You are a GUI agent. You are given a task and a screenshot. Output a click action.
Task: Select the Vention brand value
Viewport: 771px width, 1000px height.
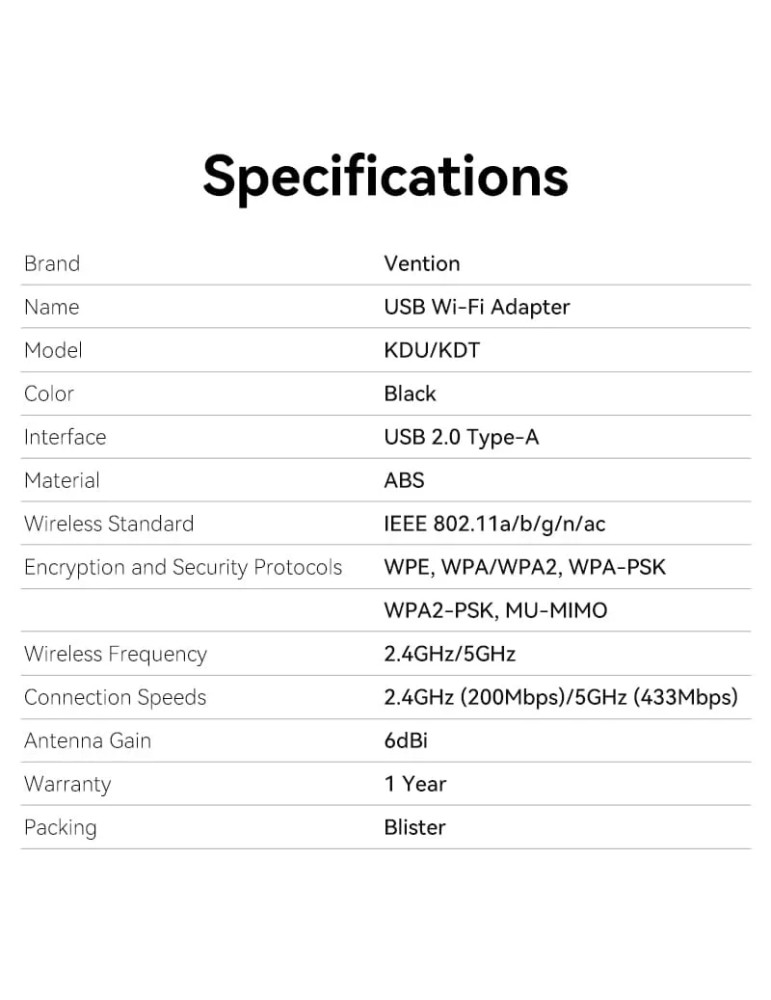click(422, 264)
